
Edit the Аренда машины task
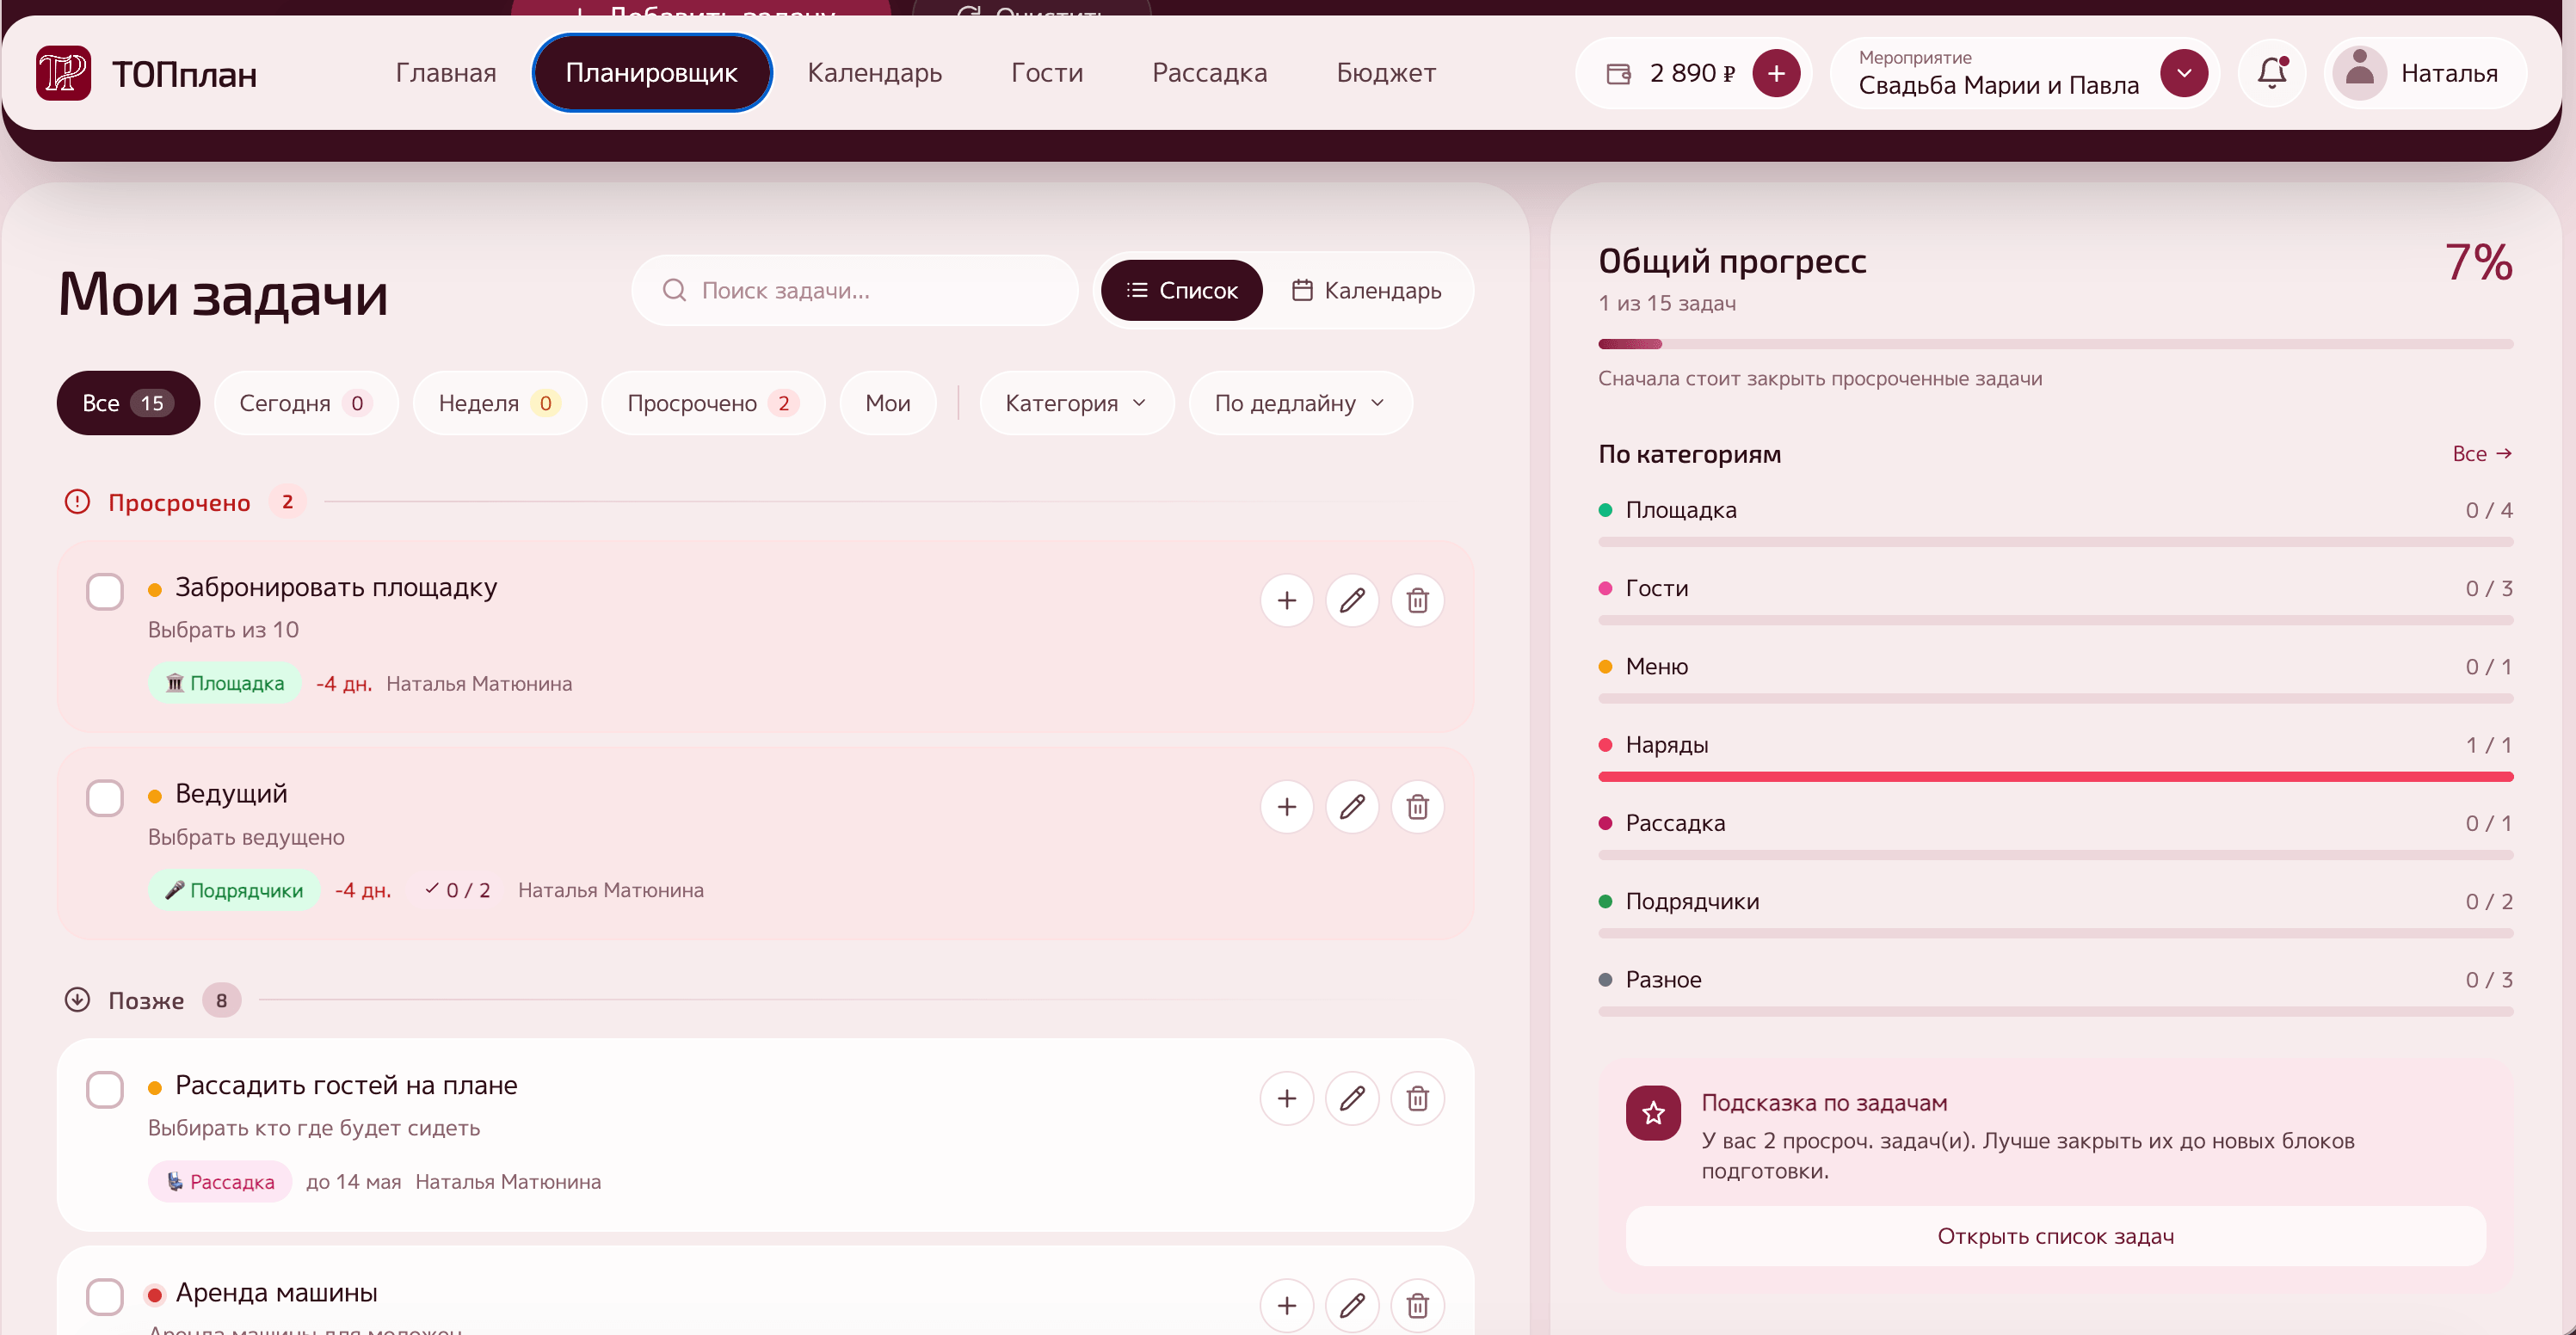pos(1352,1306)
